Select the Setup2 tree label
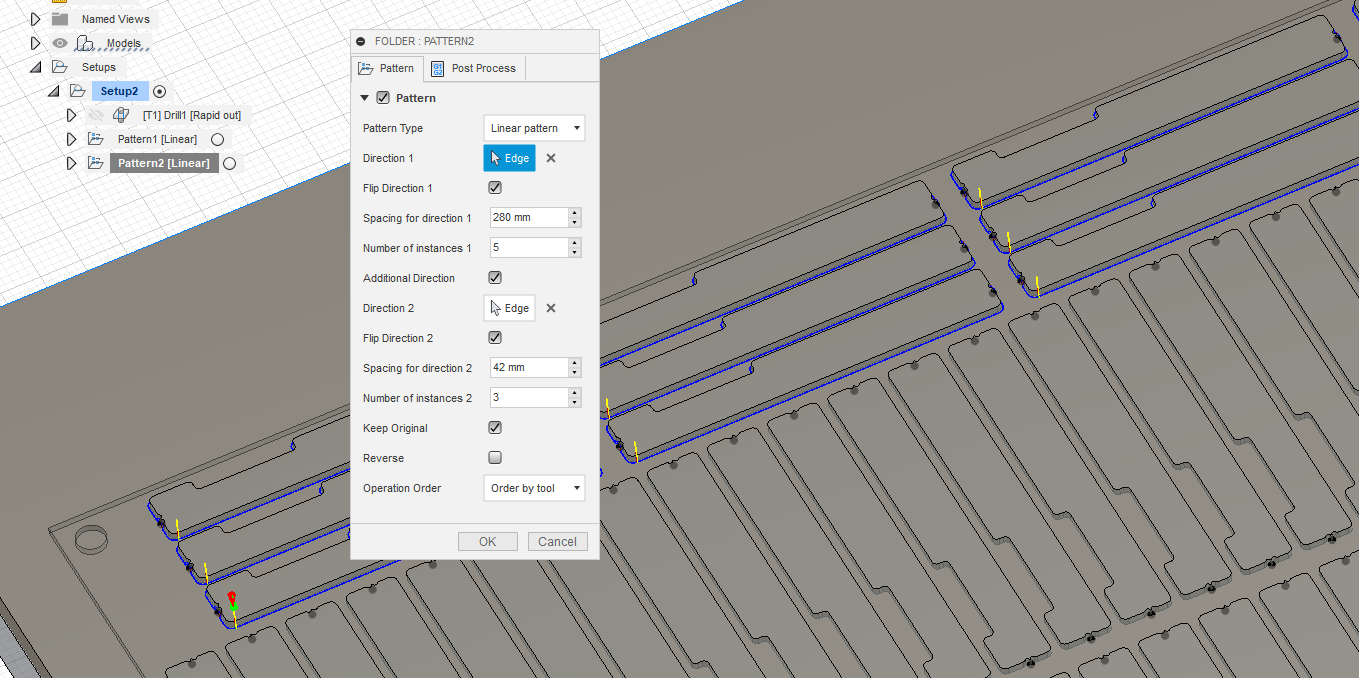Screen dimensions: 1359x678 point(120,91)
